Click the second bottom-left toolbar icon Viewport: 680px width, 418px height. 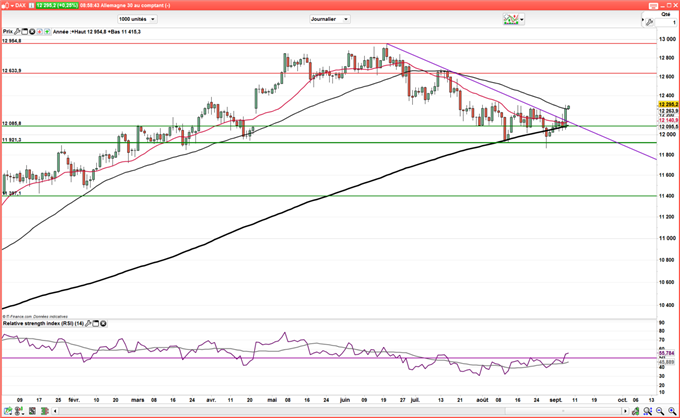click(19, 411)
